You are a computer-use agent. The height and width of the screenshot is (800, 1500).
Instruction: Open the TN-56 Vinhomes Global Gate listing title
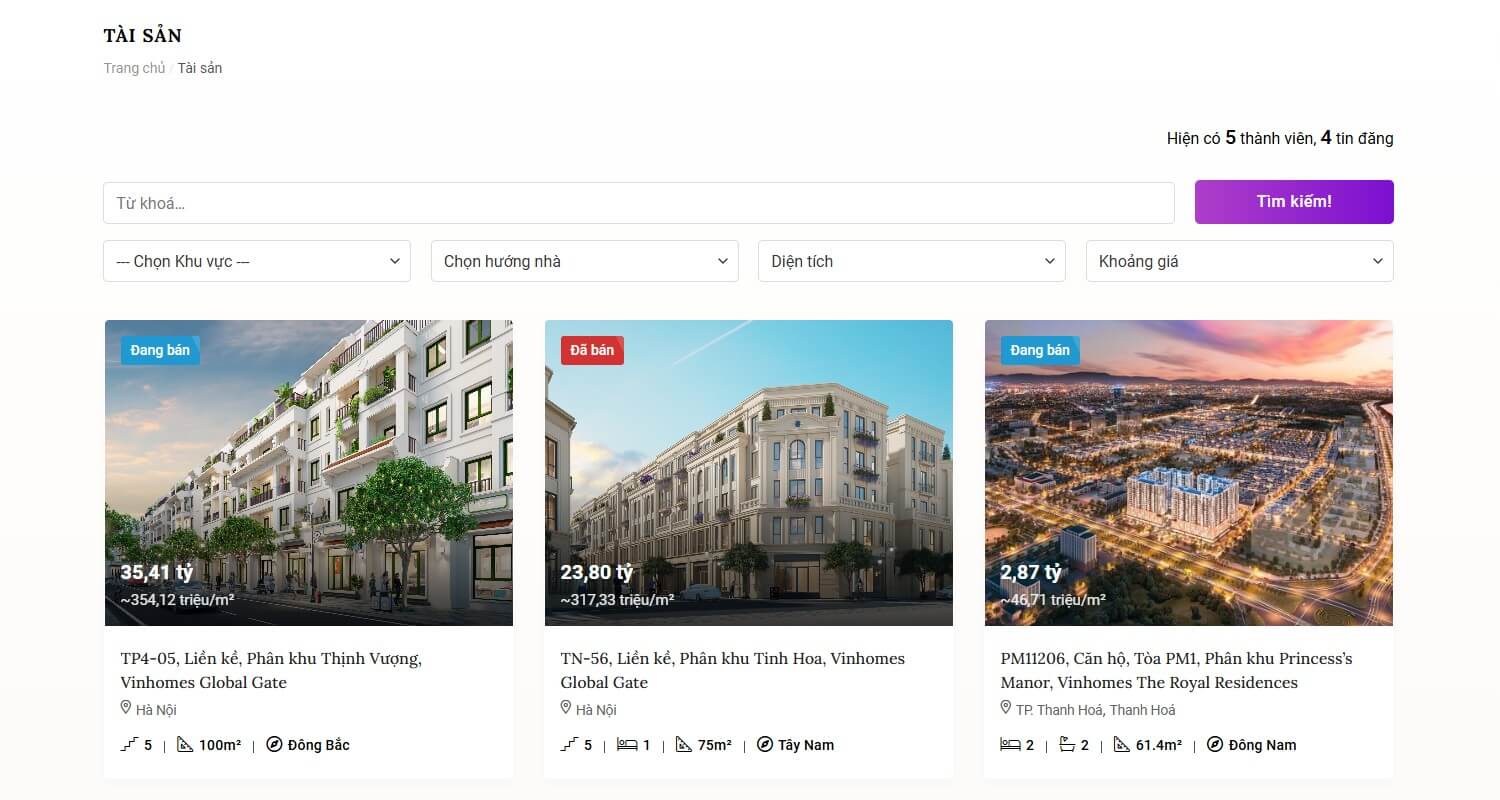tap(732, 670)
